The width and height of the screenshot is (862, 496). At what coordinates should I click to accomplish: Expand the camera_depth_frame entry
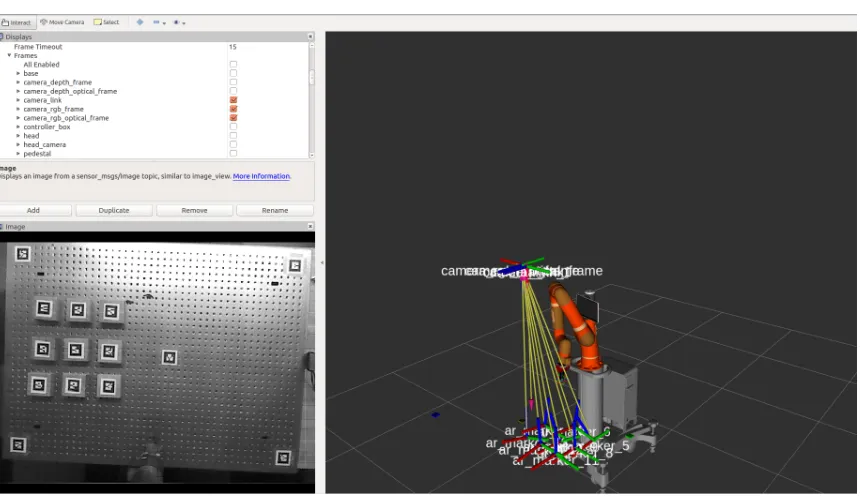[x=18, y=82]
